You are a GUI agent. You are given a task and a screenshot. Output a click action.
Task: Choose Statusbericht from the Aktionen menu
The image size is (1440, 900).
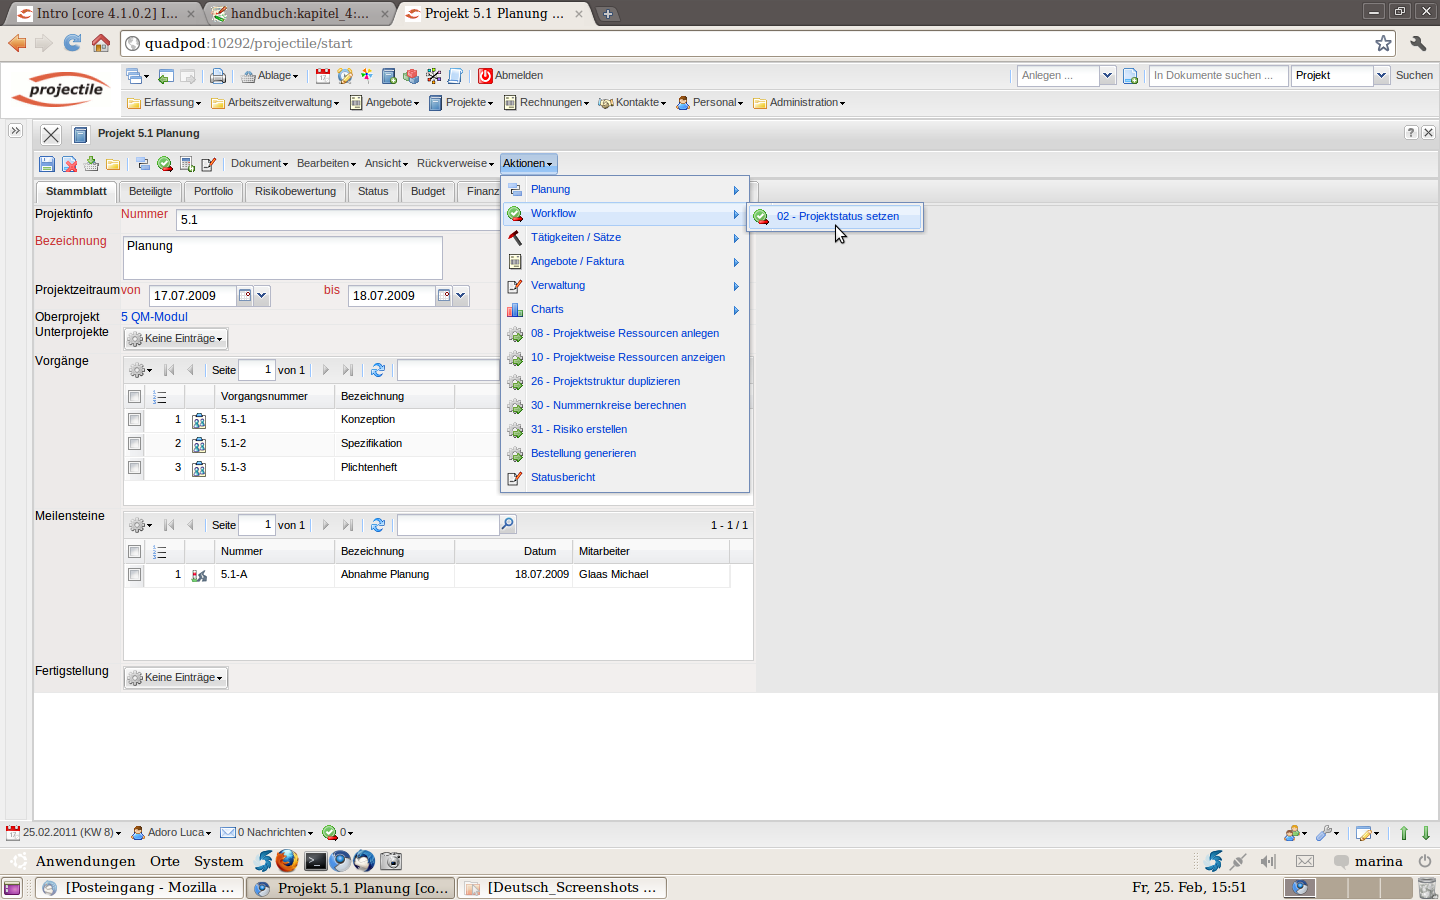563,478
